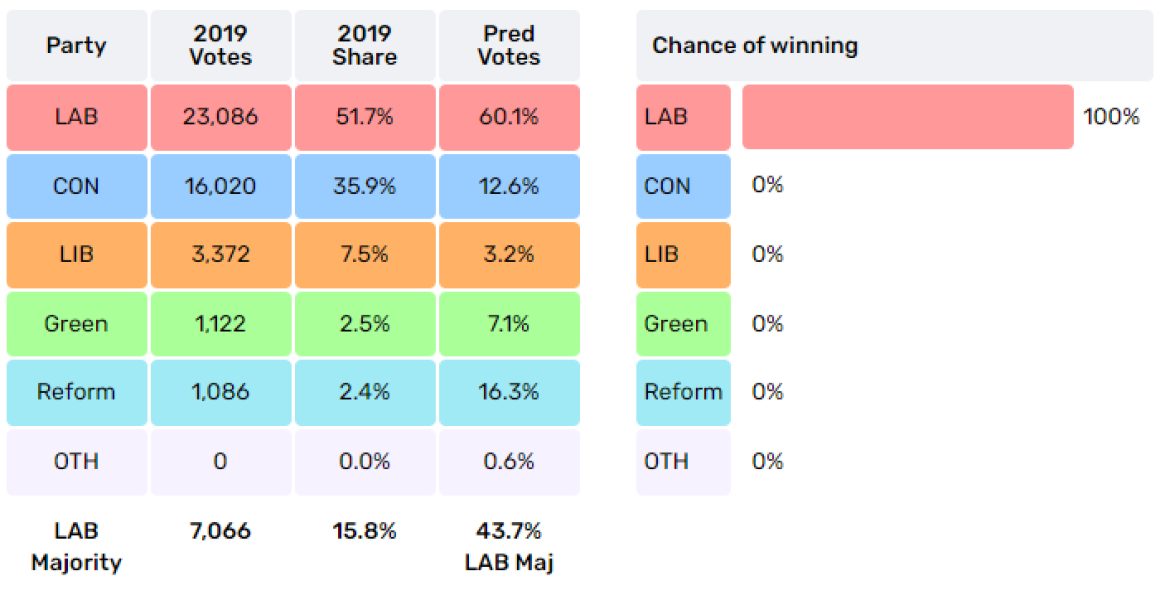Click the Pred Votes column header

509,46
